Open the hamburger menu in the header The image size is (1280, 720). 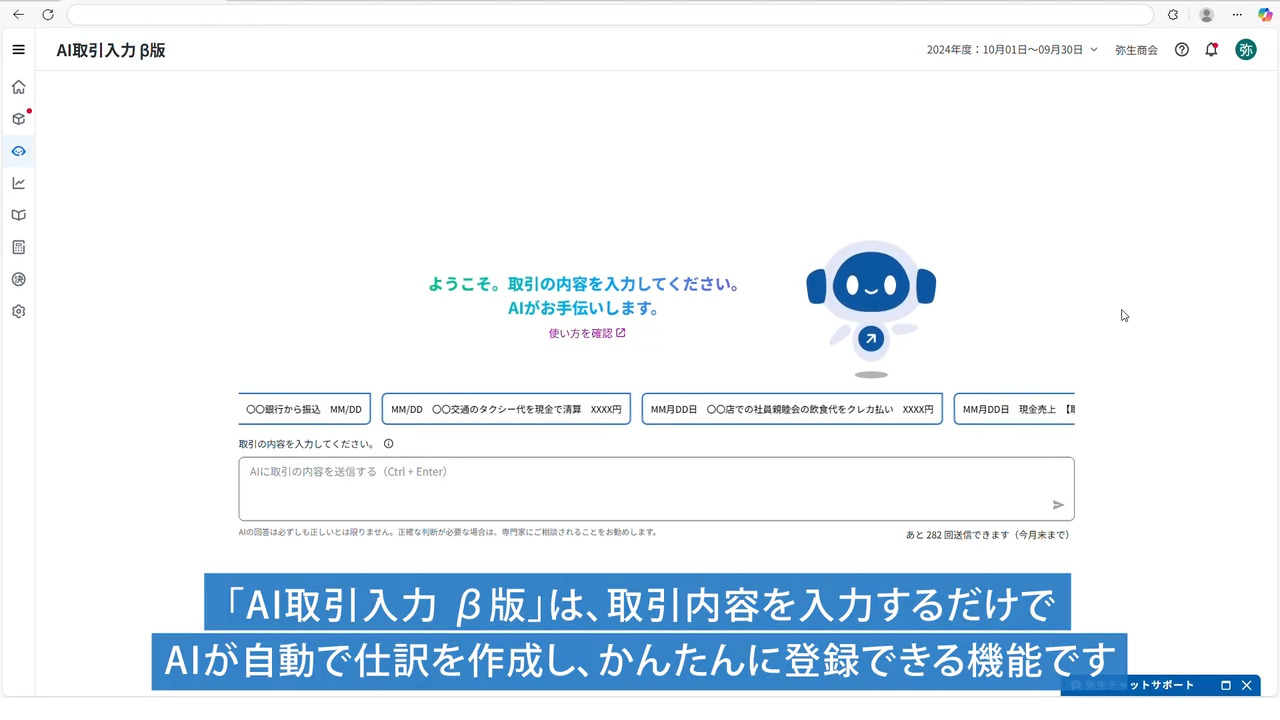tap(18, 50)
